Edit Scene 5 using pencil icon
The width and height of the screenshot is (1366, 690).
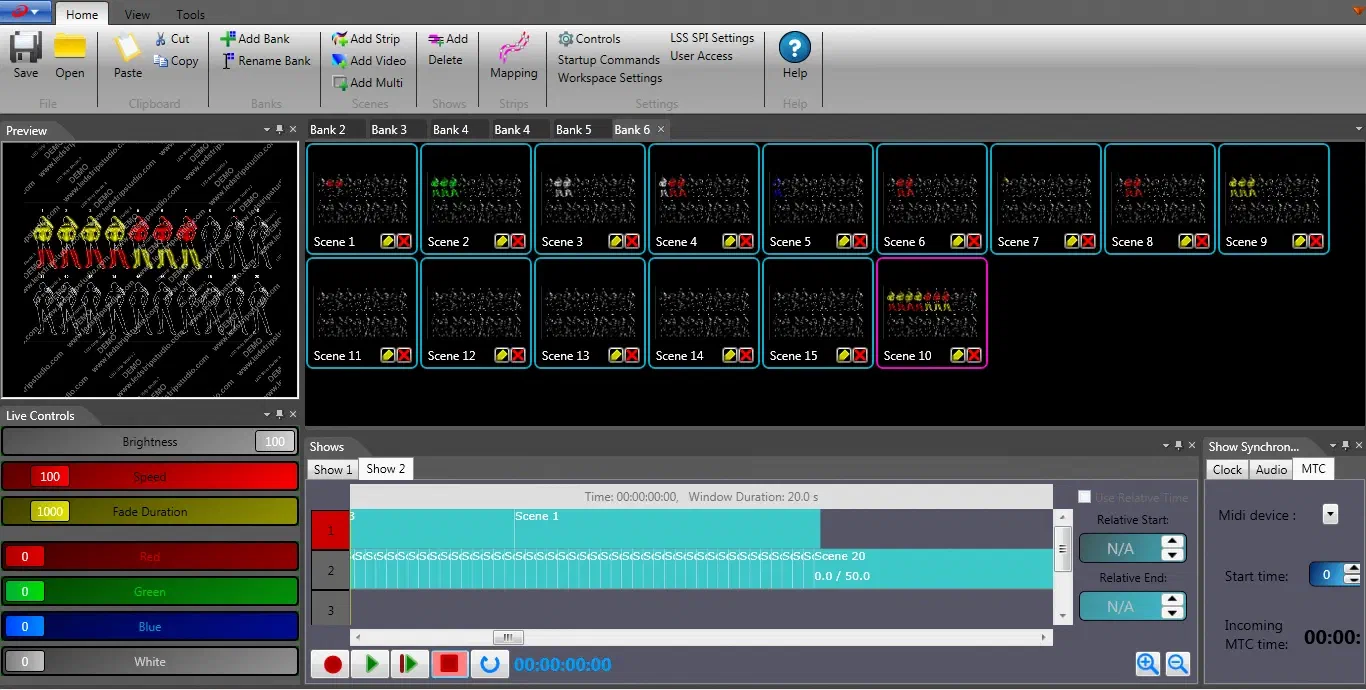pos(843,242)
